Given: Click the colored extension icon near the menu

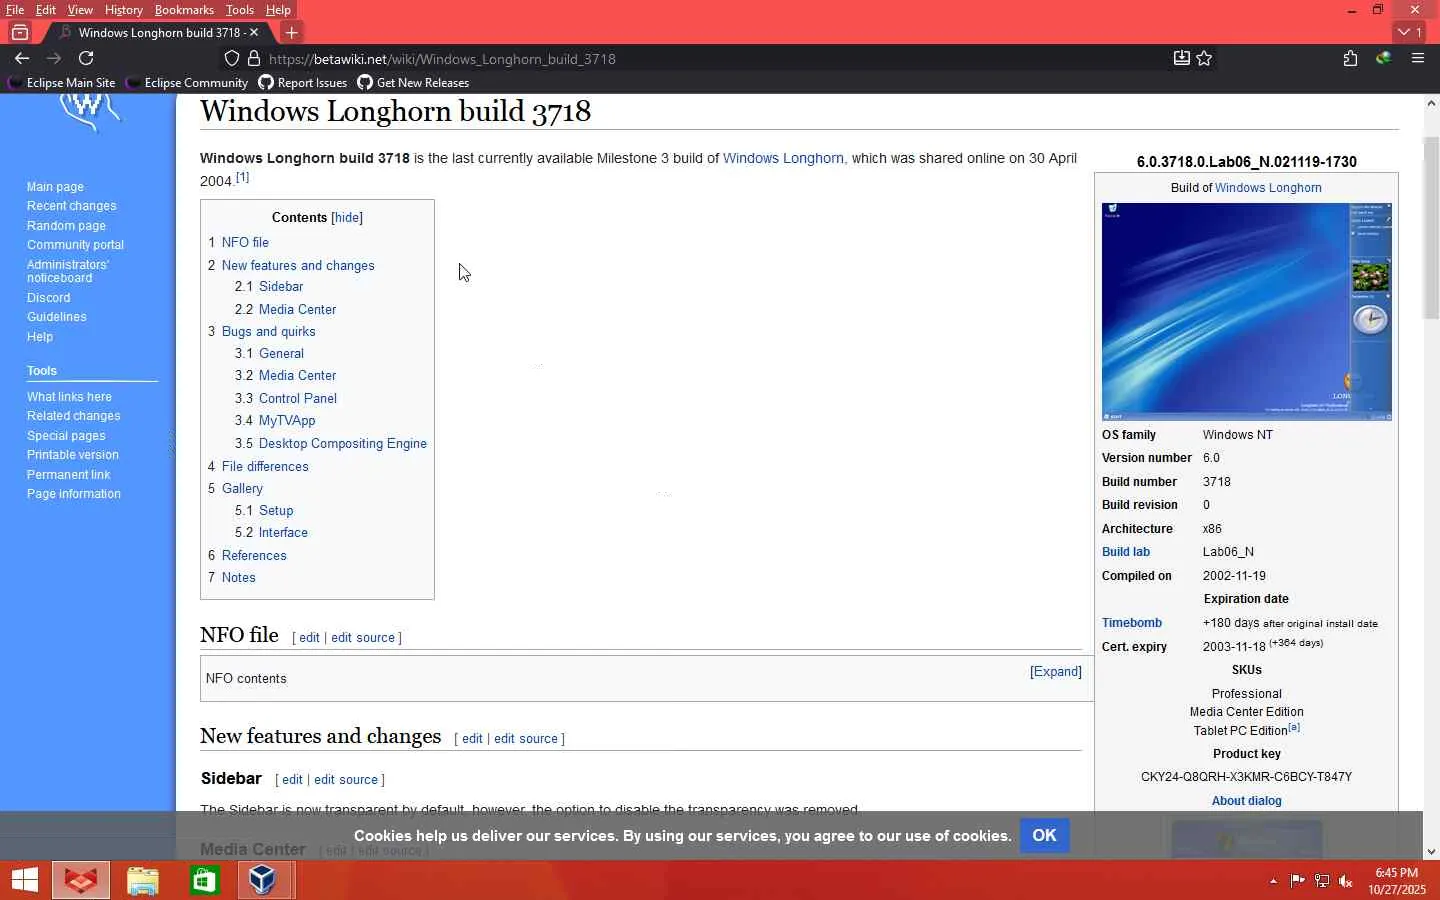Looking at the screenshot, I should 1384,58.
